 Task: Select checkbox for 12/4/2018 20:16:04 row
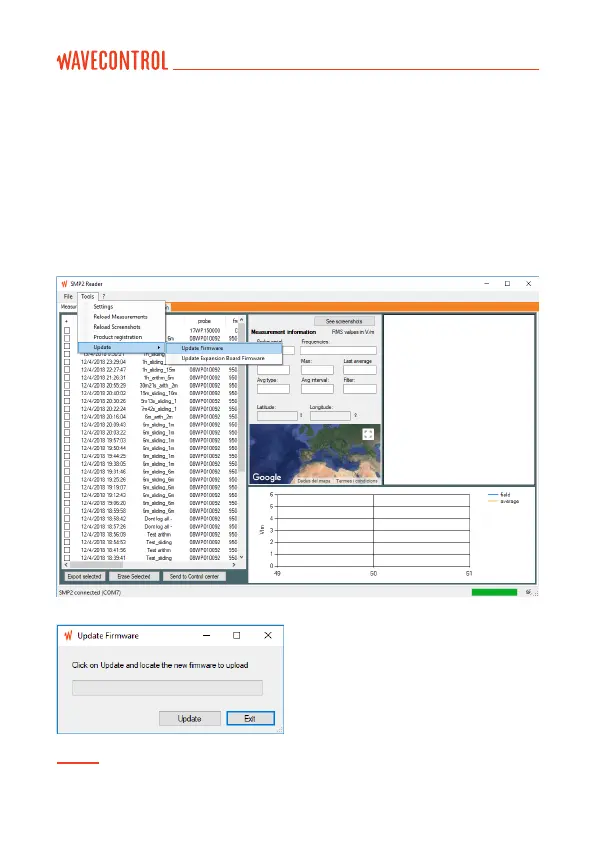[67, 417]
